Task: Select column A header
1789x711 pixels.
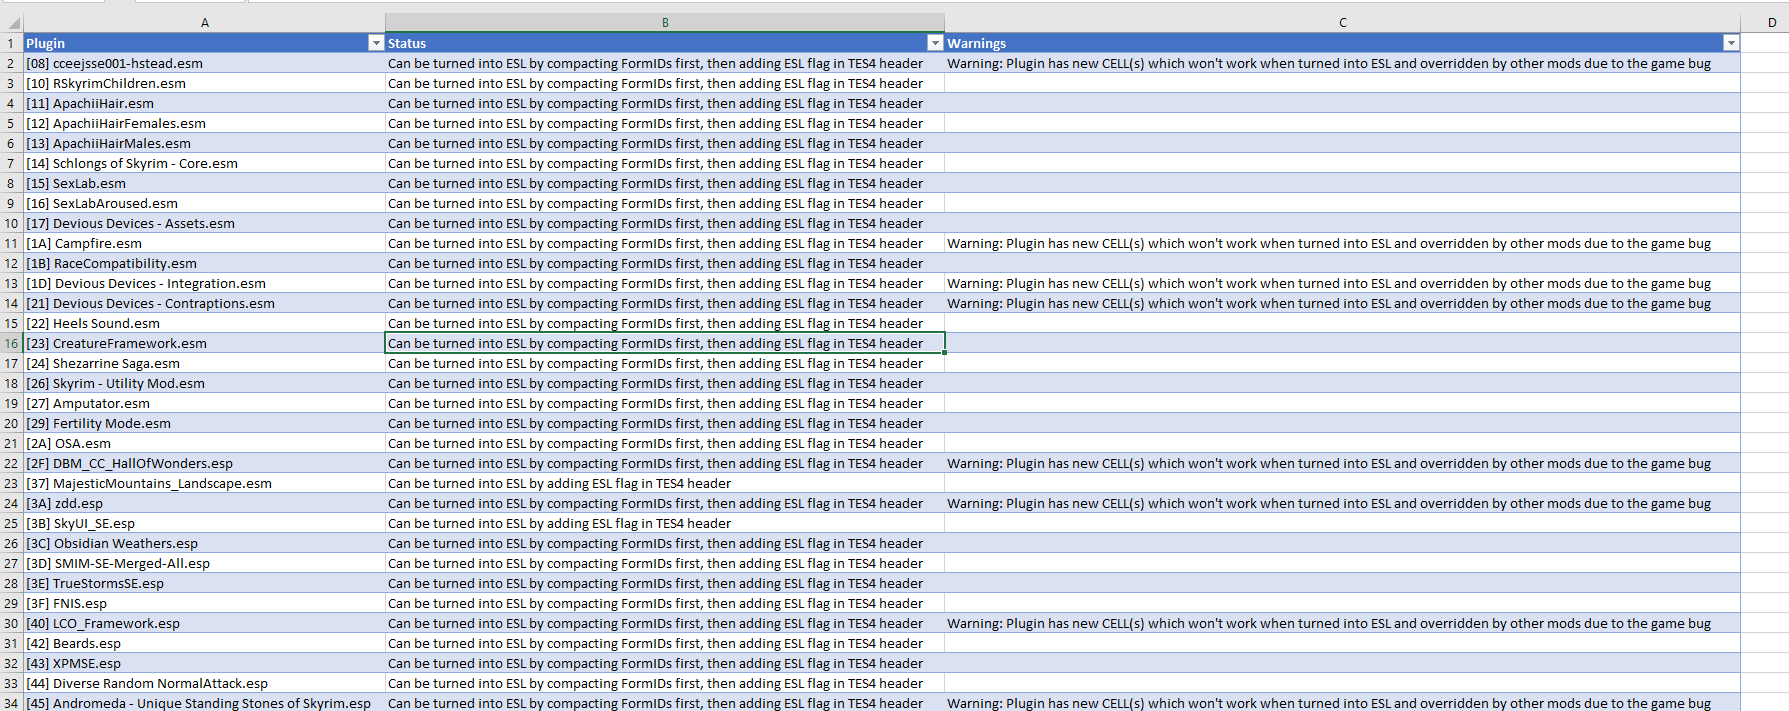Action: [204, 22]
